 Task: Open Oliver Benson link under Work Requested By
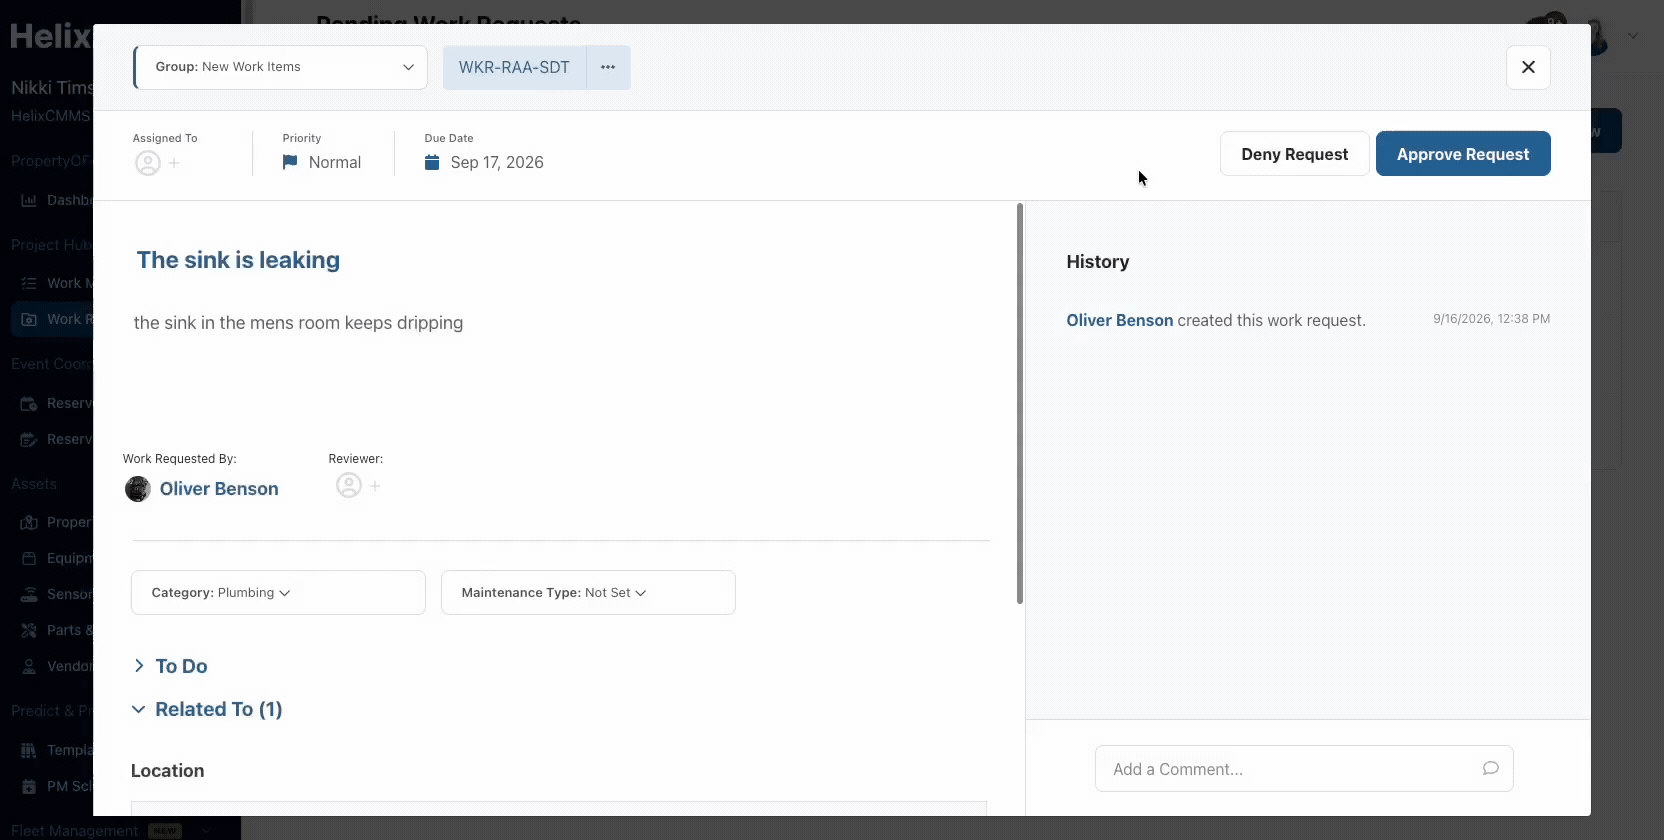coord(219,489)
